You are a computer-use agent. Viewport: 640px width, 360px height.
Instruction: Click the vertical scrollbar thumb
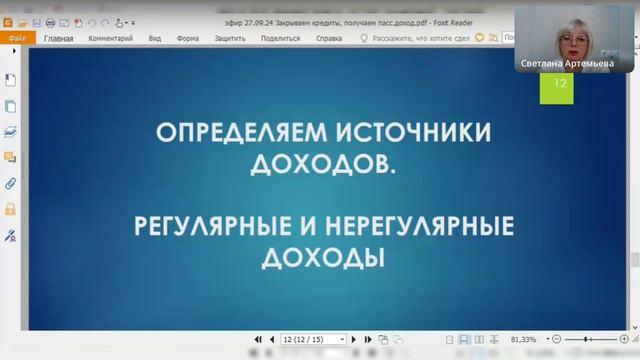[635, 260]
